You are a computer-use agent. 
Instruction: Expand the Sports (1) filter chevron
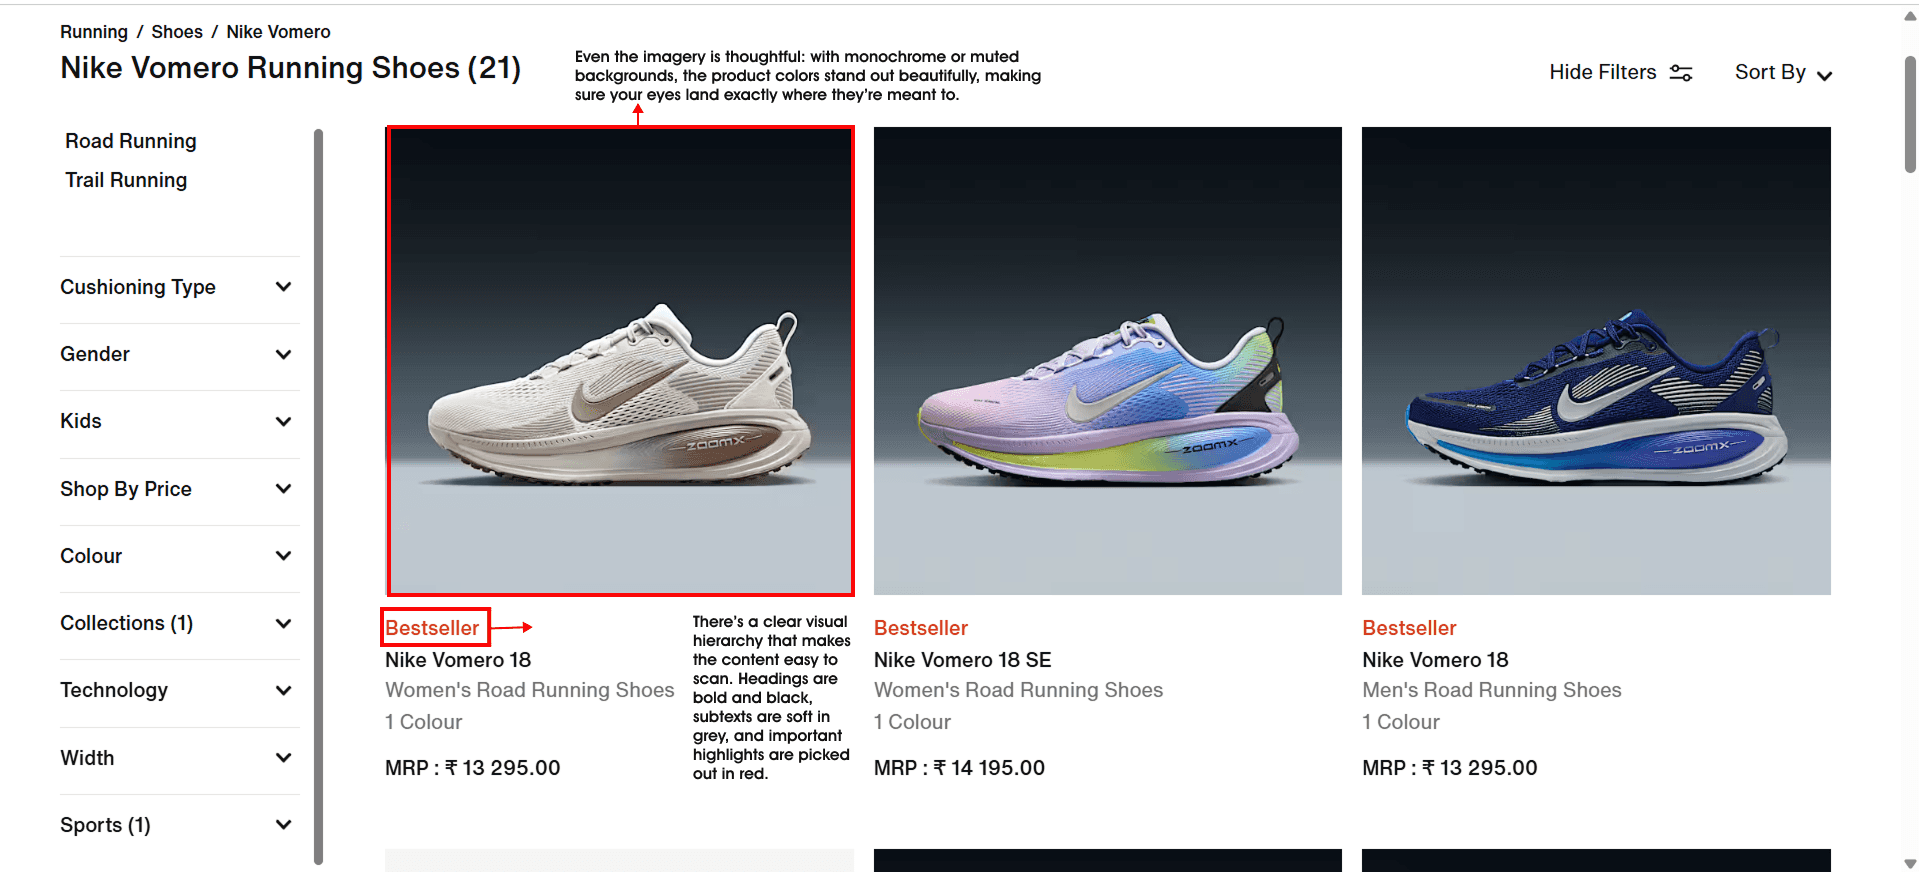pos(283,825)
